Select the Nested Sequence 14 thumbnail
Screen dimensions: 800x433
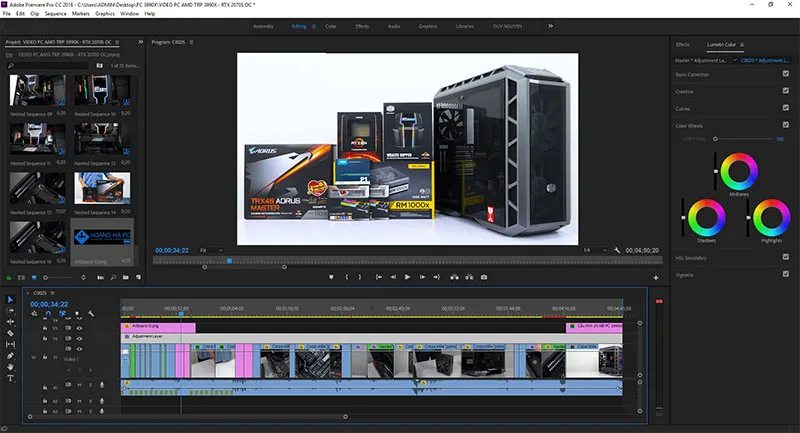[x=102, y=188]
